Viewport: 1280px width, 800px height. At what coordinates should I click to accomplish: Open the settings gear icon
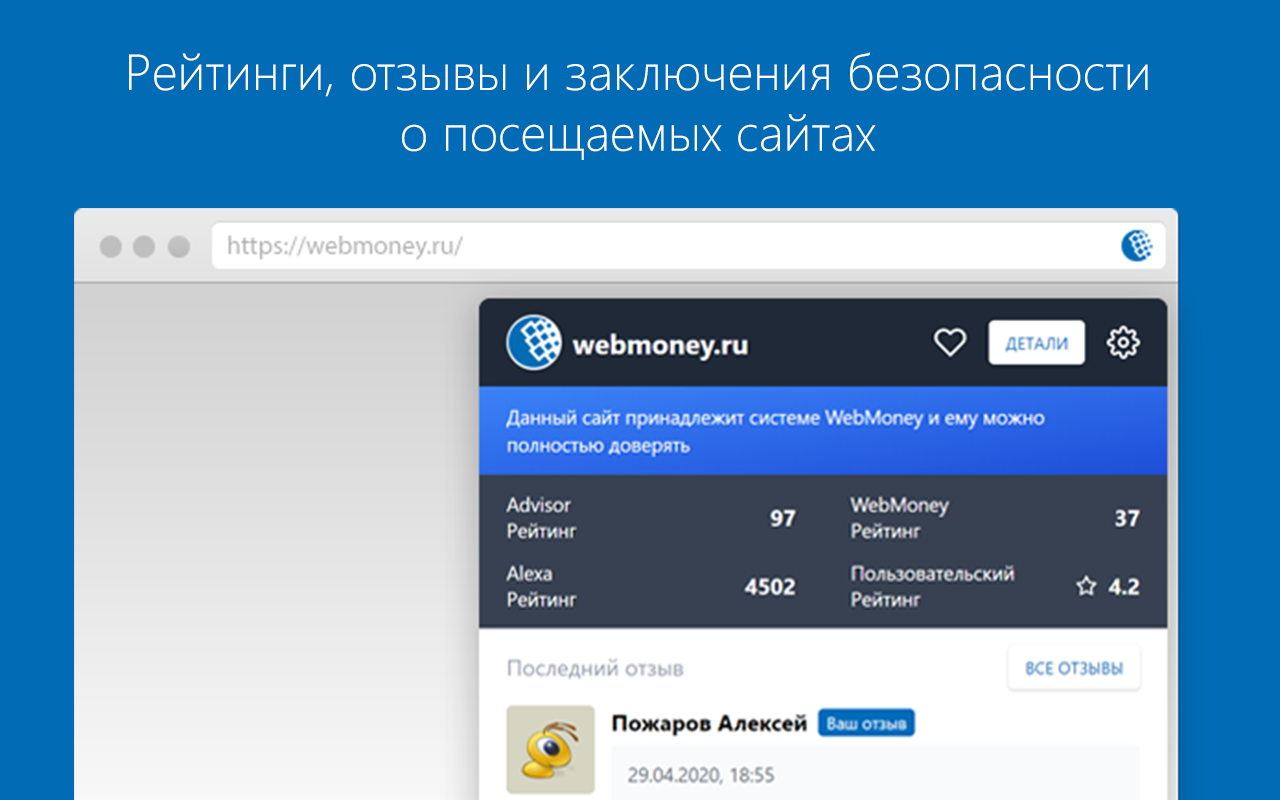click(1123, 342)
